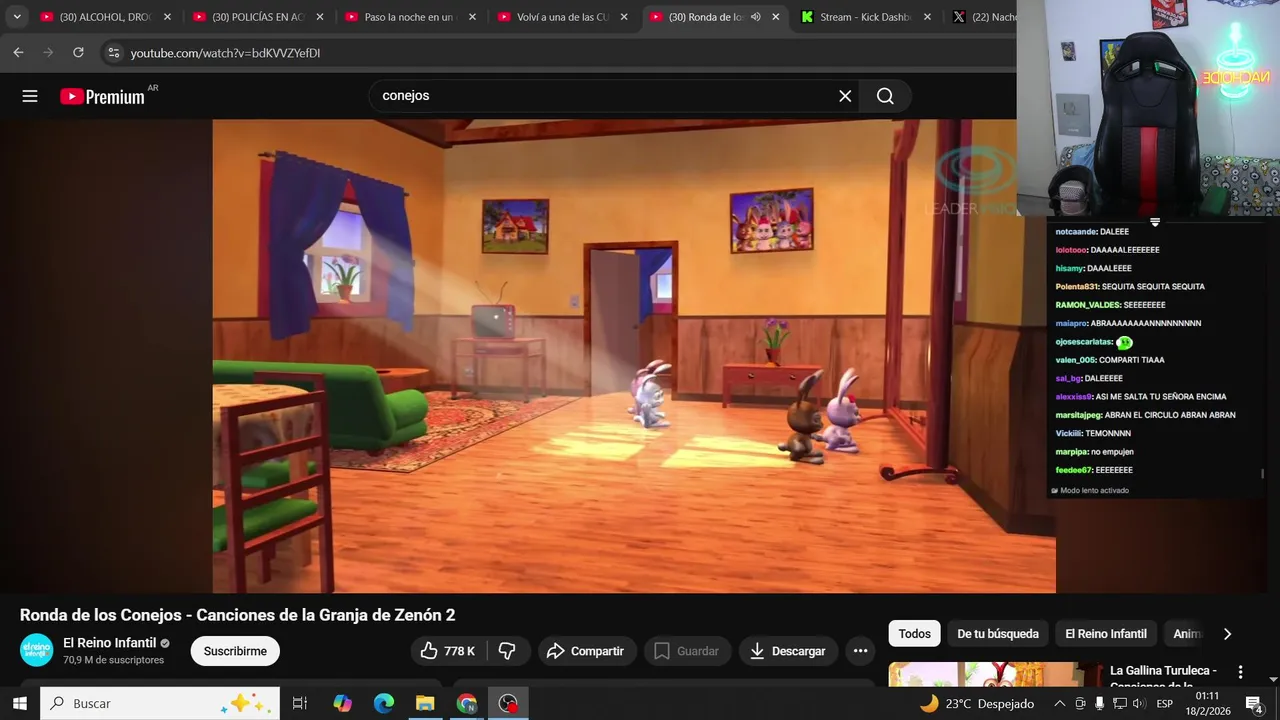Viewport: 1280px width, 720px height.
Task: Show hidden system tray icons
Action: pyautogui.click(x=1060, y=703)
